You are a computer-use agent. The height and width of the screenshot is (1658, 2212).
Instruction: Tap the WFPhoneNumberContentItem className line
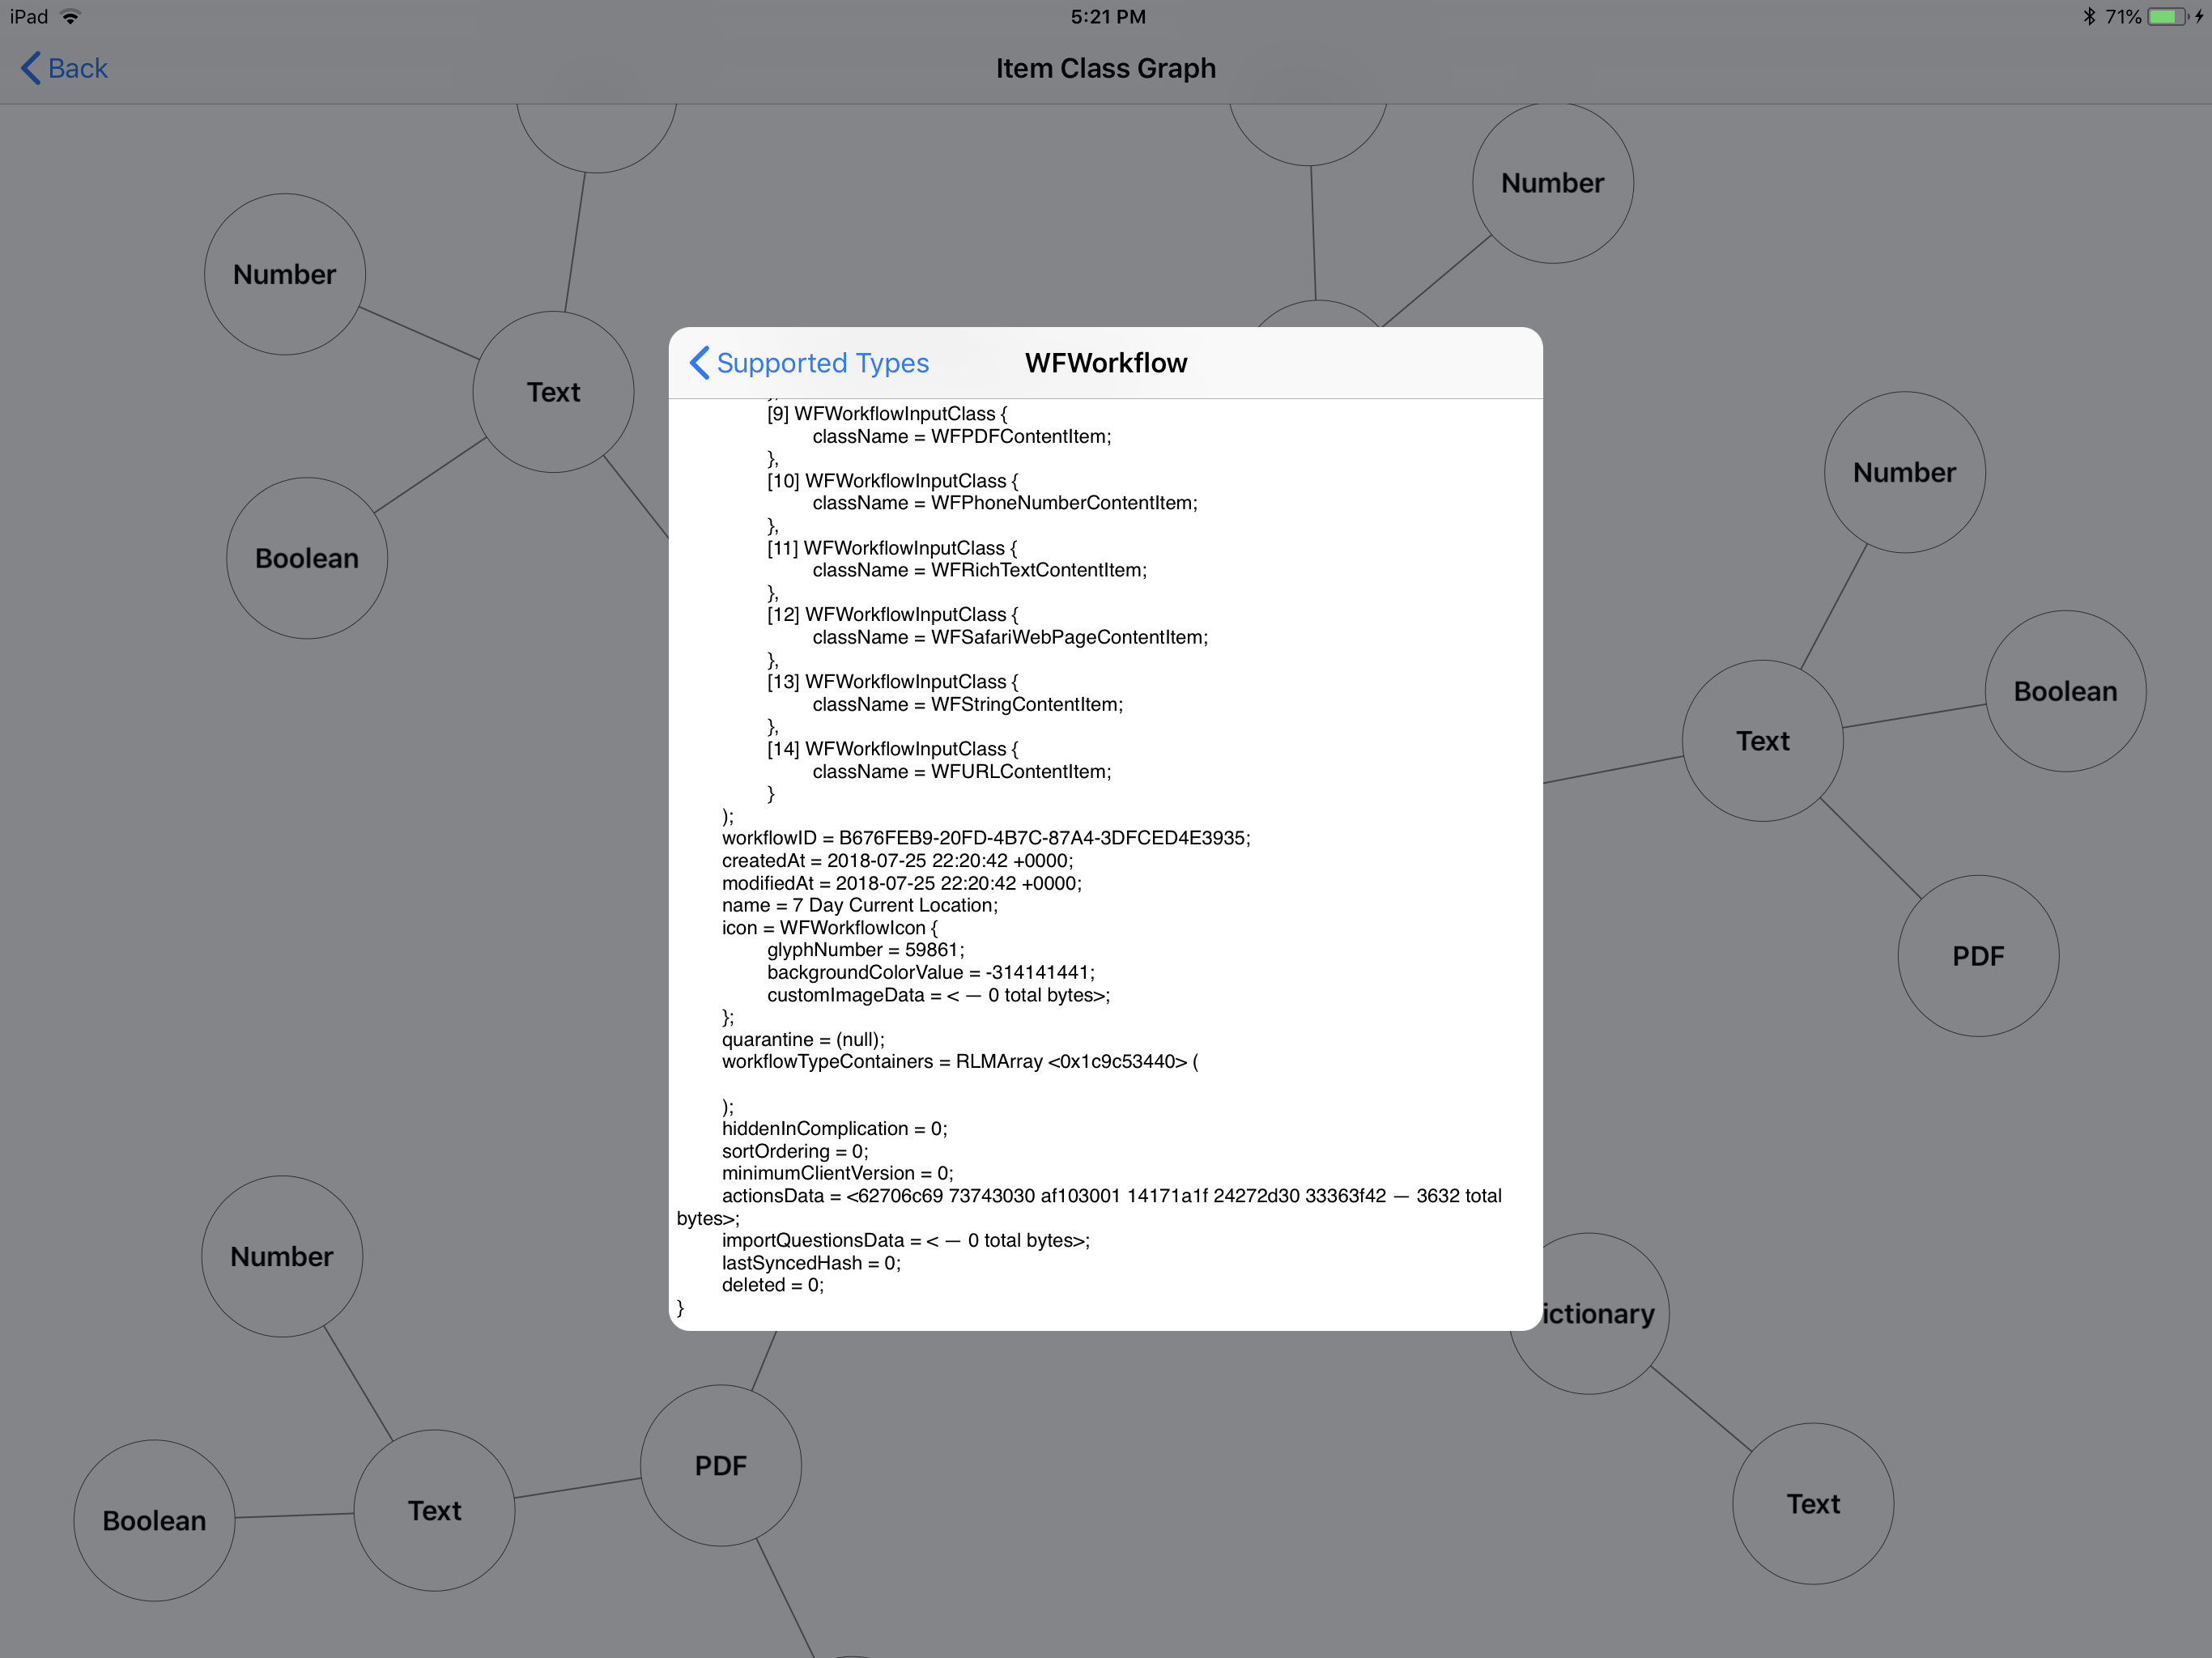click(x=1005, y=503)
